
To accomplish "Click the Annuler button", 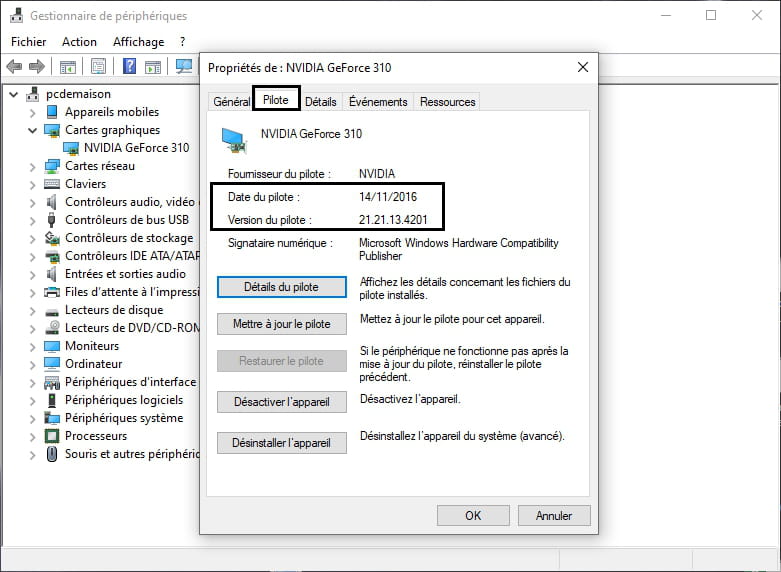I will point(554,516).
